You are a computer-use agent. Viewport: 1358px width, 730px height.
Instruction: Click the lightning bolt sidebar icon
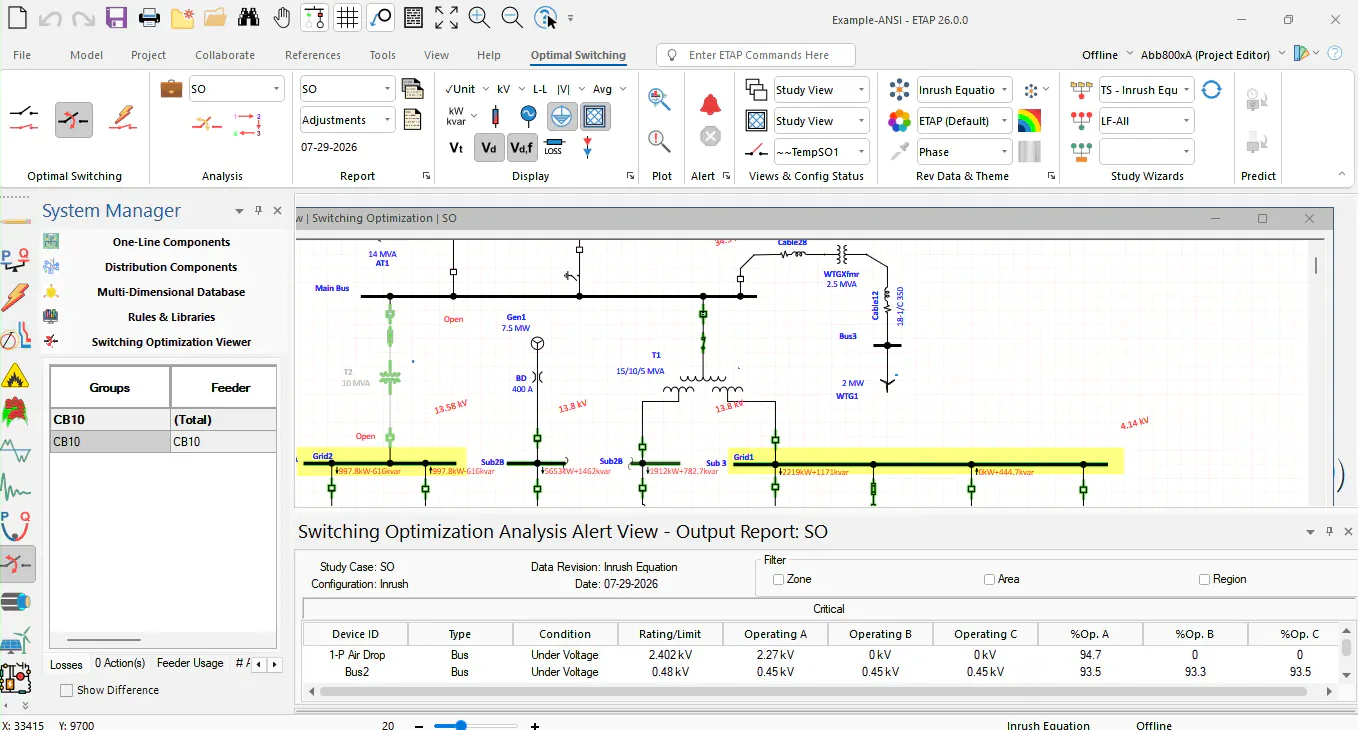tap(16, 298)
